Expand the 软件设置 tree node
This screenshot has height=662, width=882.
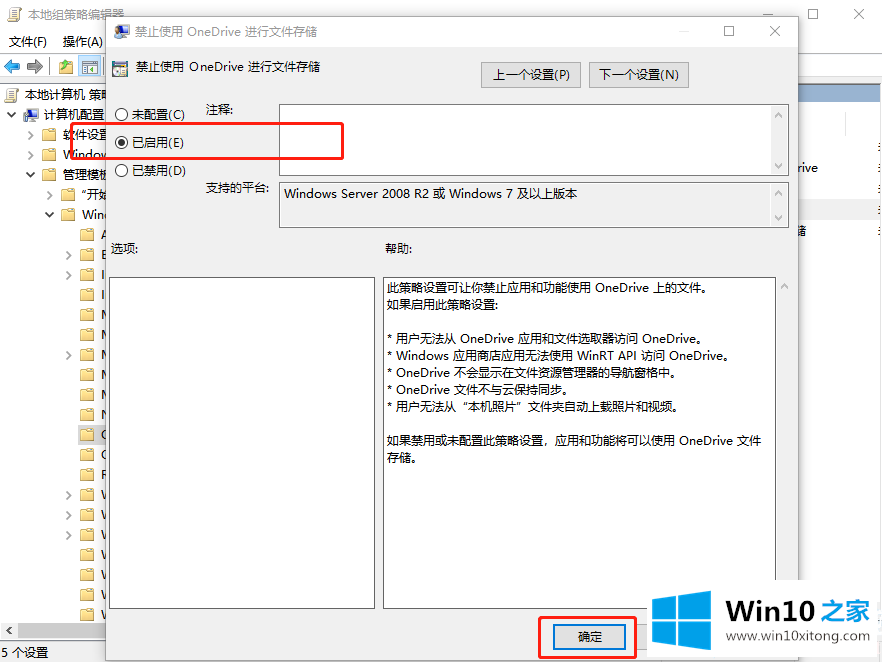[x=30, y=135]
